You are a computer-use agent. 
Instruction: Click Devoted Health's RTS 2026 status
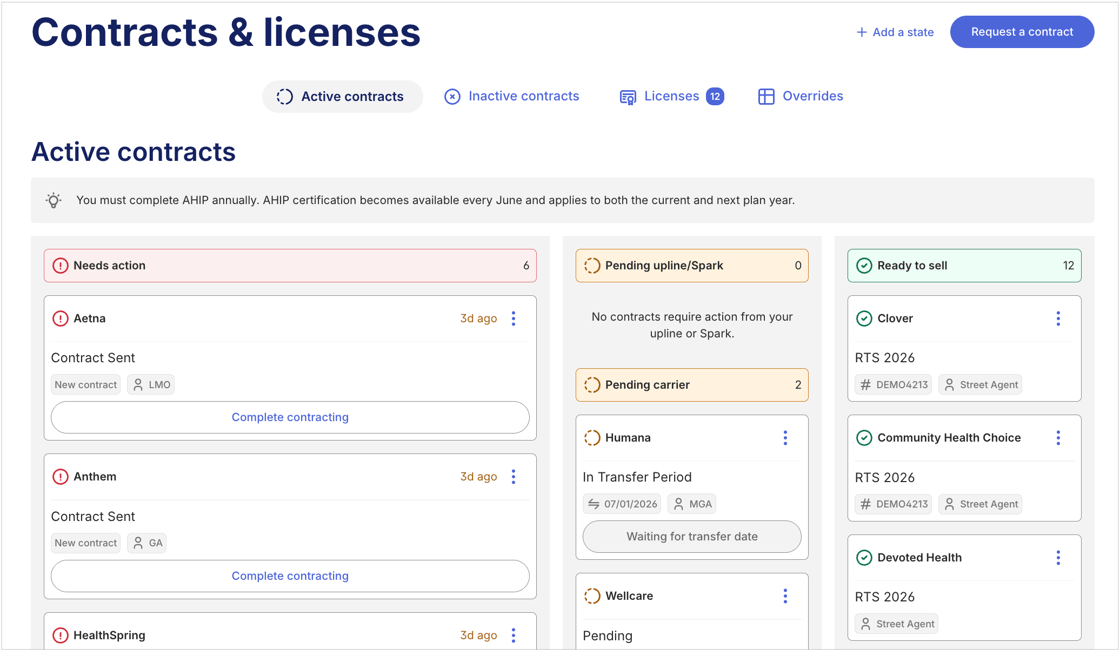[x=885, y=597]
